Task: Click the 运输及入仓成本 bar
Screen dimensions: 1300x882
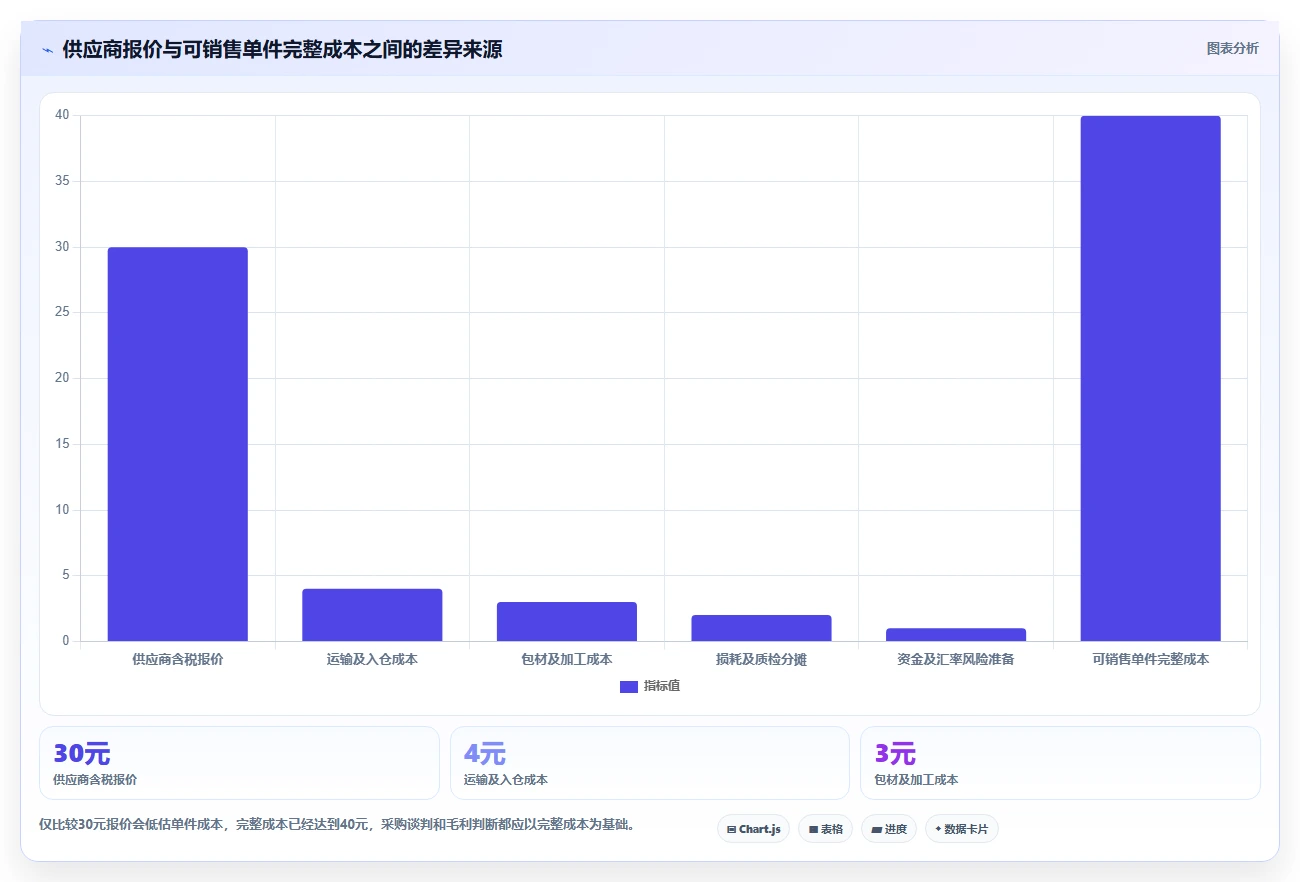Action: click(372, 615)
